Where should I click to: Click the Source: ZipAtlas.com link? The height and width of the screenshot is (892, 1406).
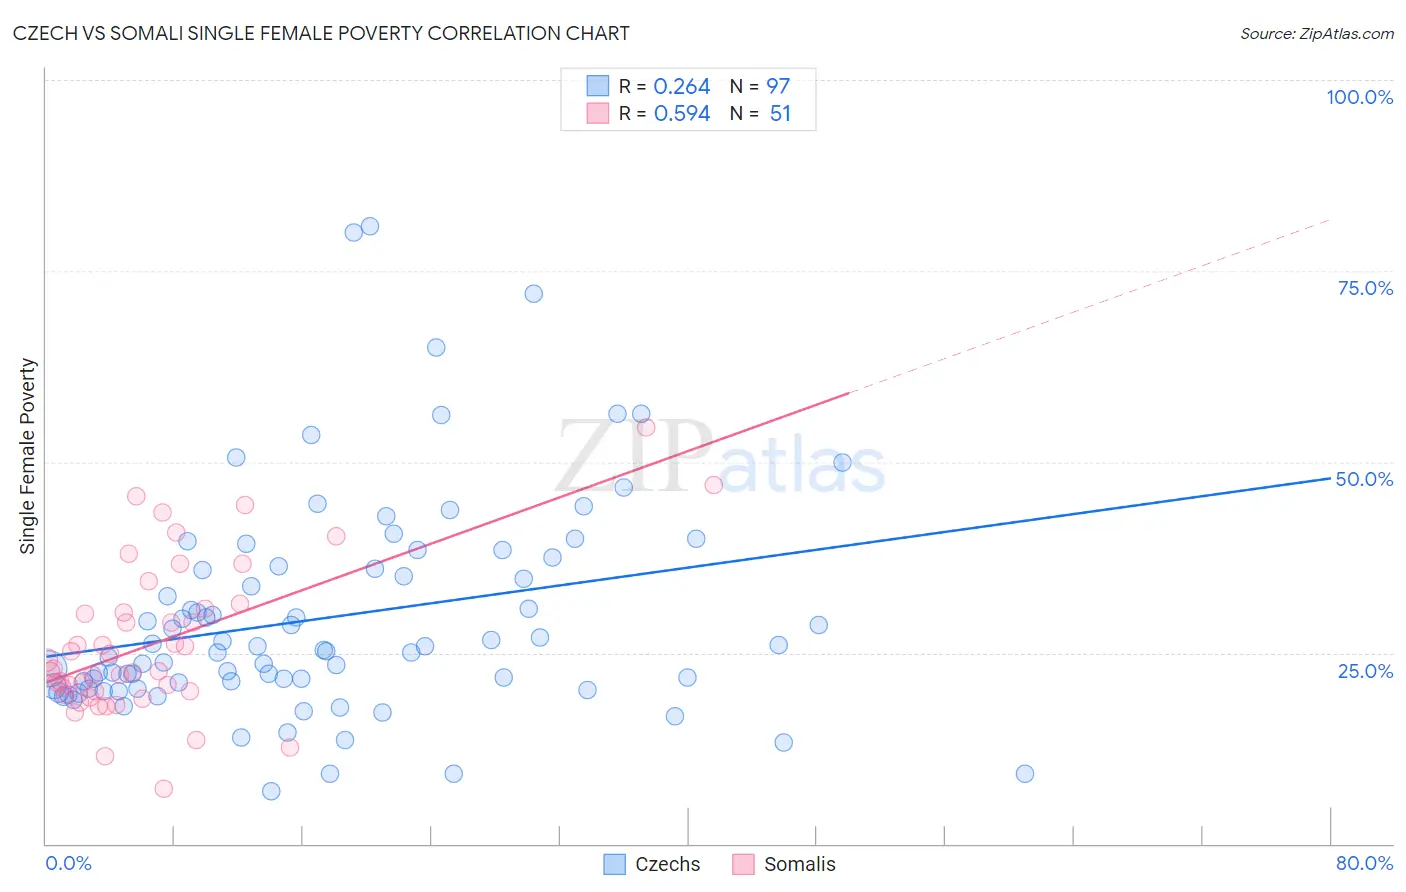point(1316,33)
